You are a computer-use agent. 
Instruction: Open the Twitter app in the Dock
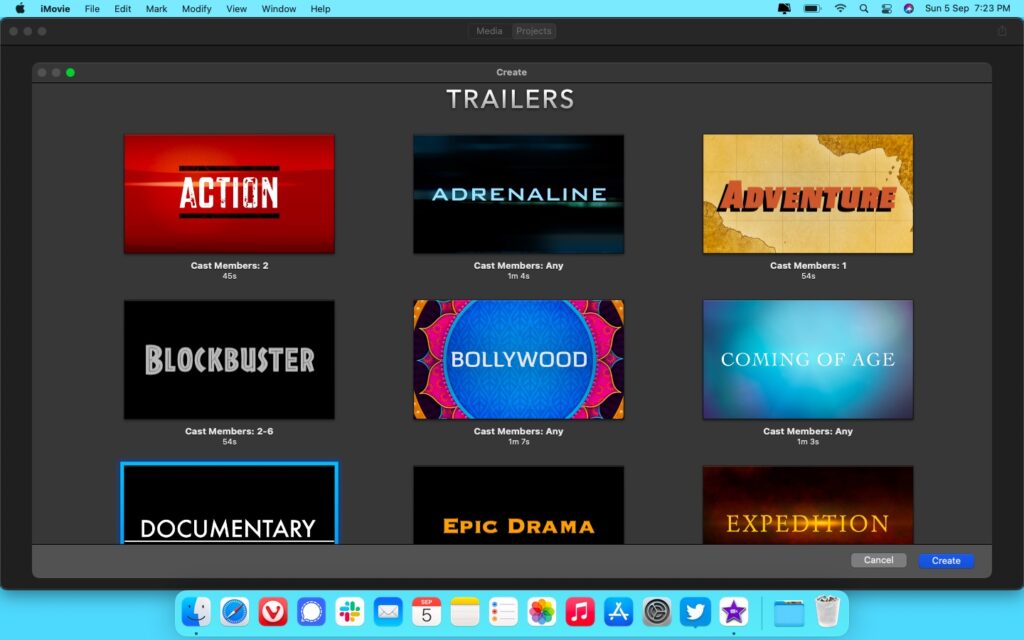pyautogui.click(x=694, y=613)
